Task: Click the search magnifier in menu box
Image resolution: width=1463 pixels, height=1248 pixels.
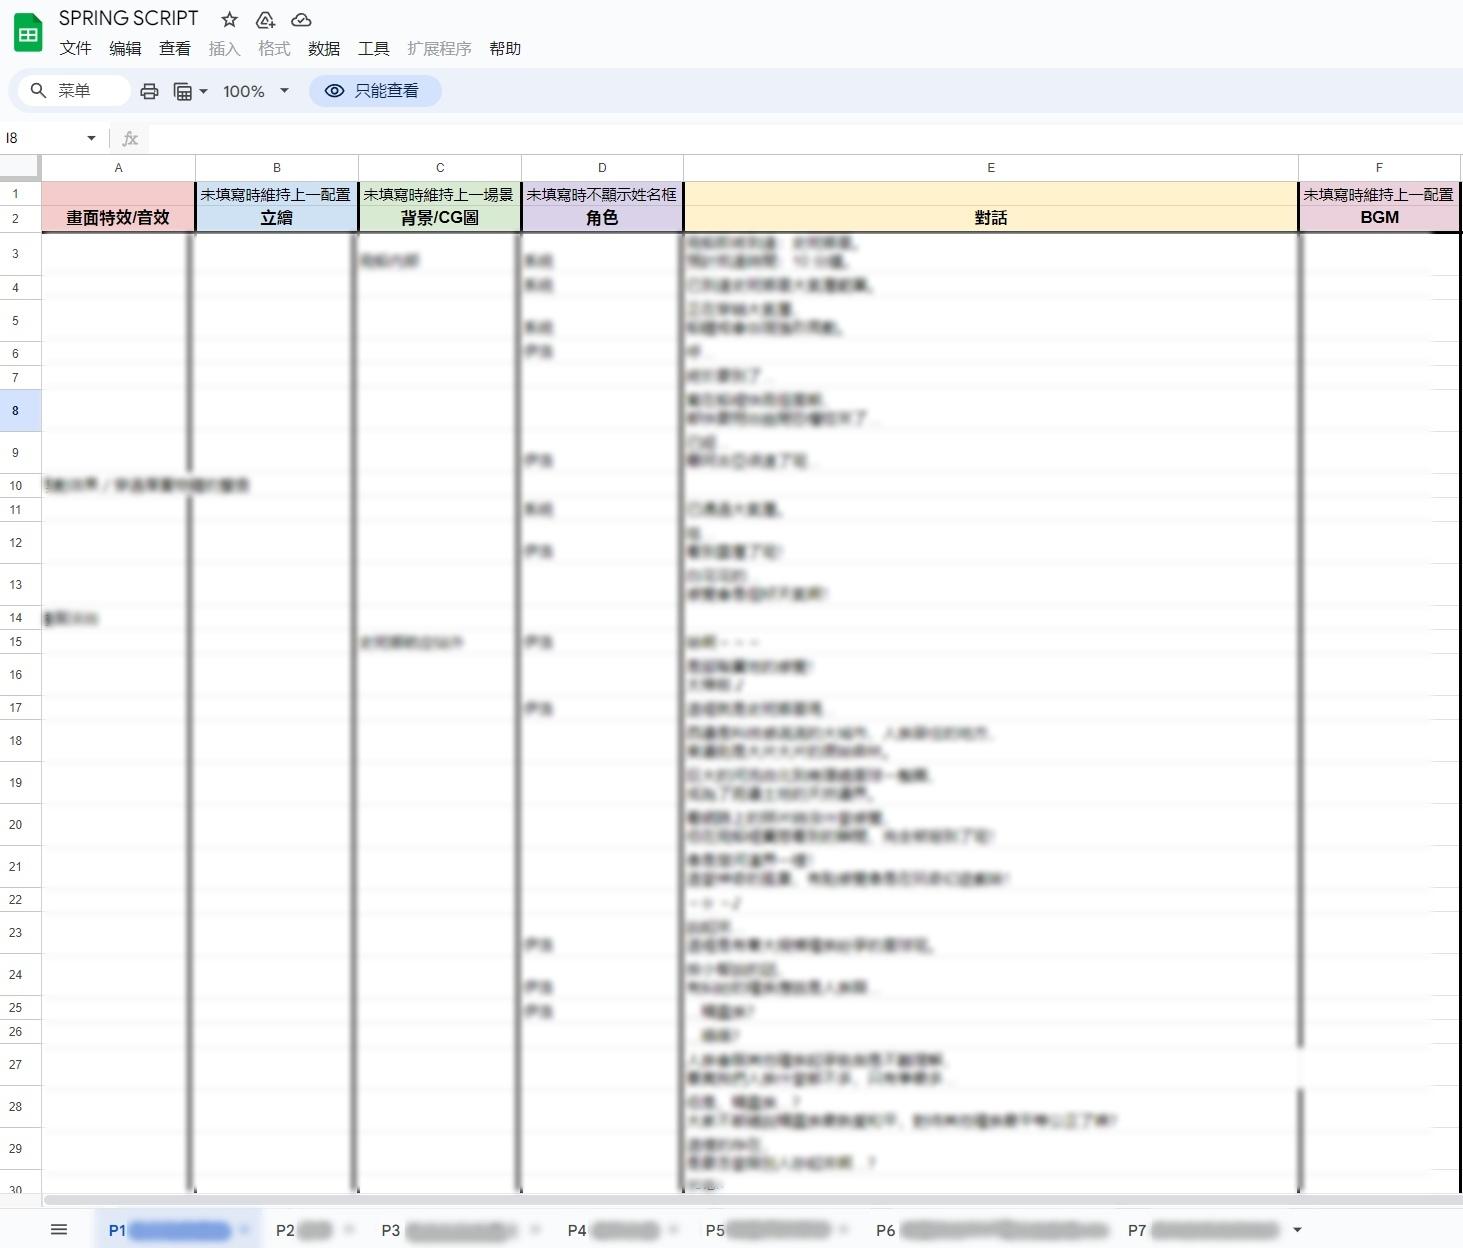Action: [38, 91]
